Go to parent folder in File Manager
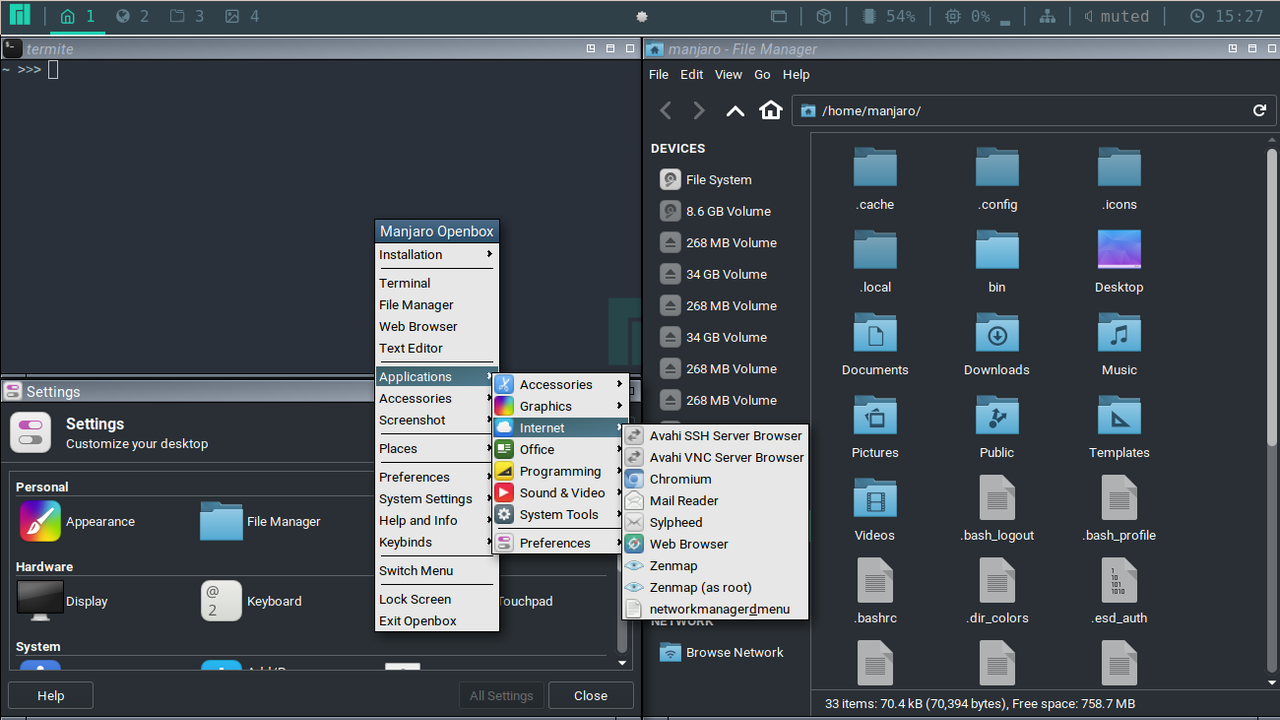This screenshot has height=720, width=1280. tap(735, 111)
